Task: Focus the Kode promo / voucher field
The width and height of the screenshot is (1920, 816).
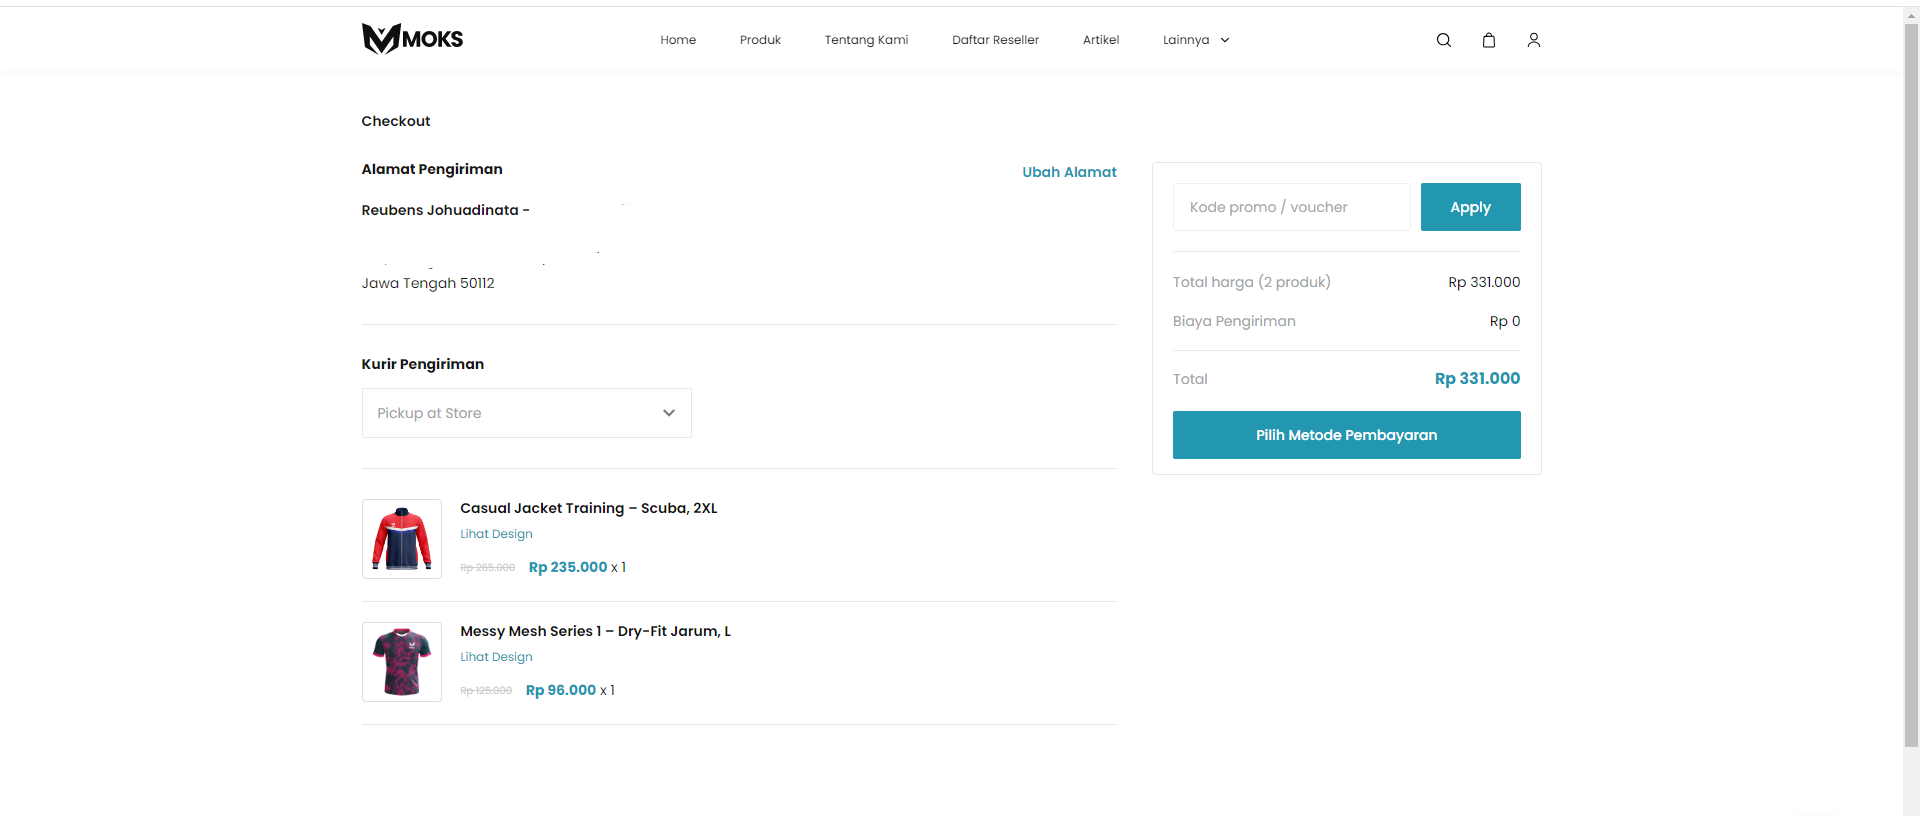Action: point(1291,207)
